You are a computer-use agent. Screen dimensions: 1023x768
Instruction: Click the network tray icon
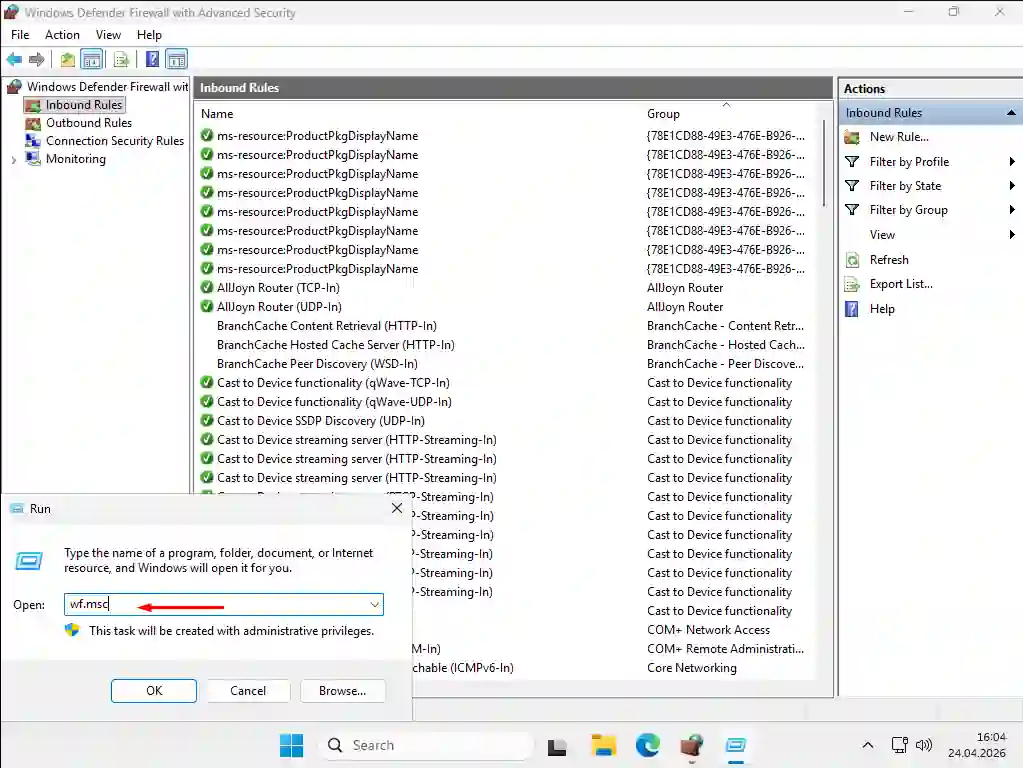900,745
